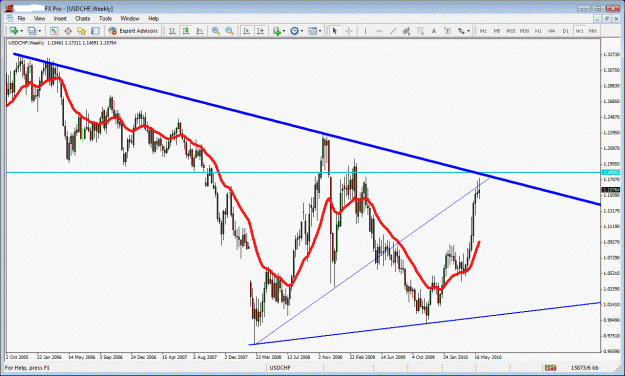The width and height of the screenshot is (625, 376).
Task: Toggle chart Auto Scroll
Action: click(247, 31)
